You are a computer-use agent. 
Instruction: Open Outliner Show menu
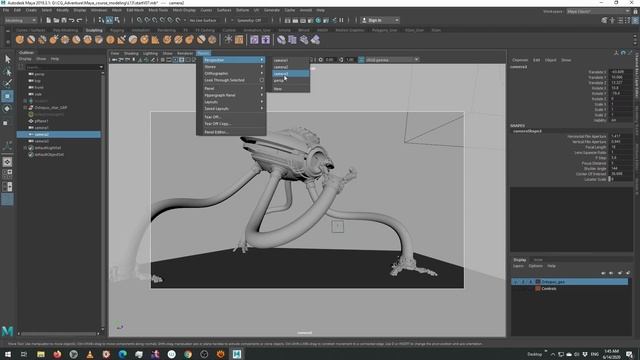coord(41,59)
